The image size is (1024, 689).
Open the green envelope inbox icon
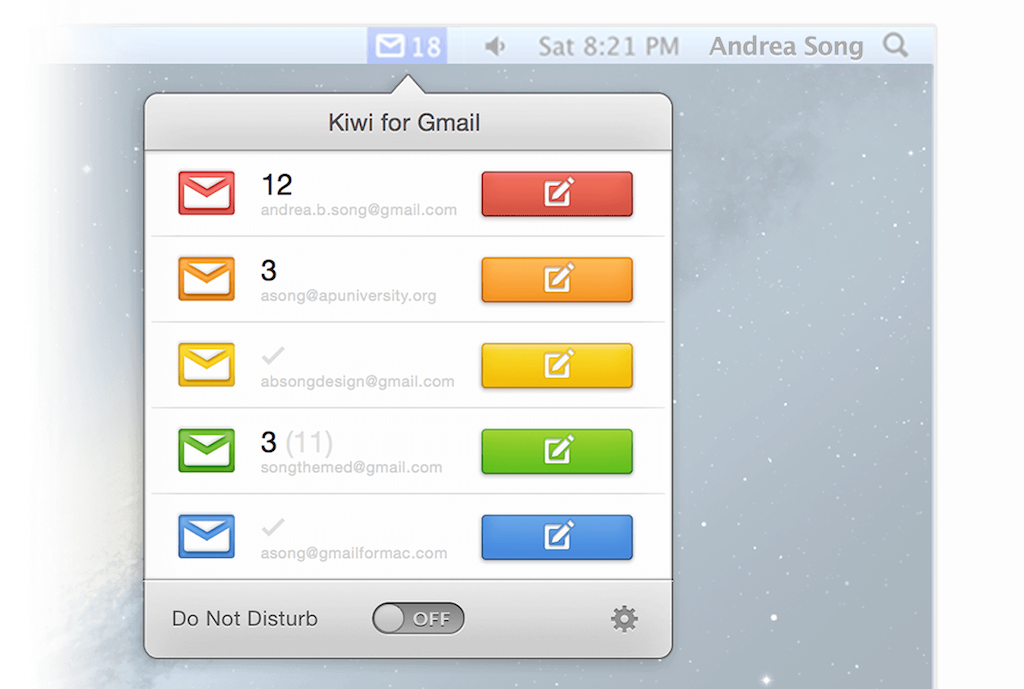(206, 450)
